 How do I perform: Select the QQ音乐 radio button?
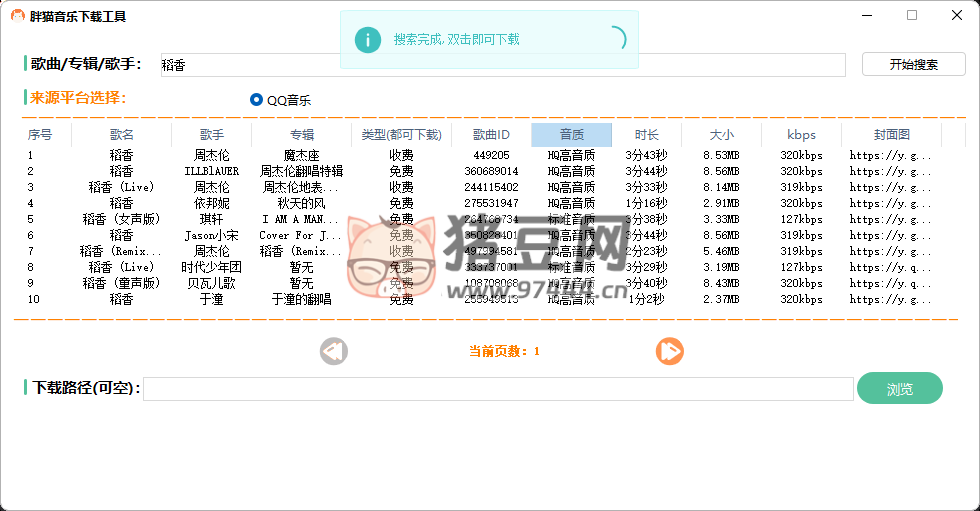257,100
